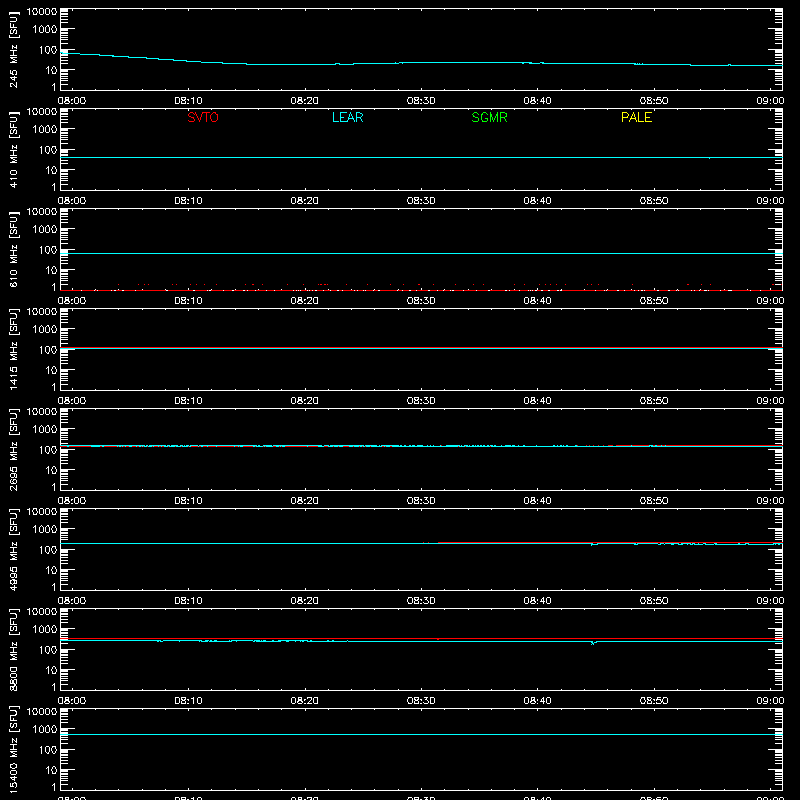Click '08:30' under the 1415 MHz plot

click(421, 401)
